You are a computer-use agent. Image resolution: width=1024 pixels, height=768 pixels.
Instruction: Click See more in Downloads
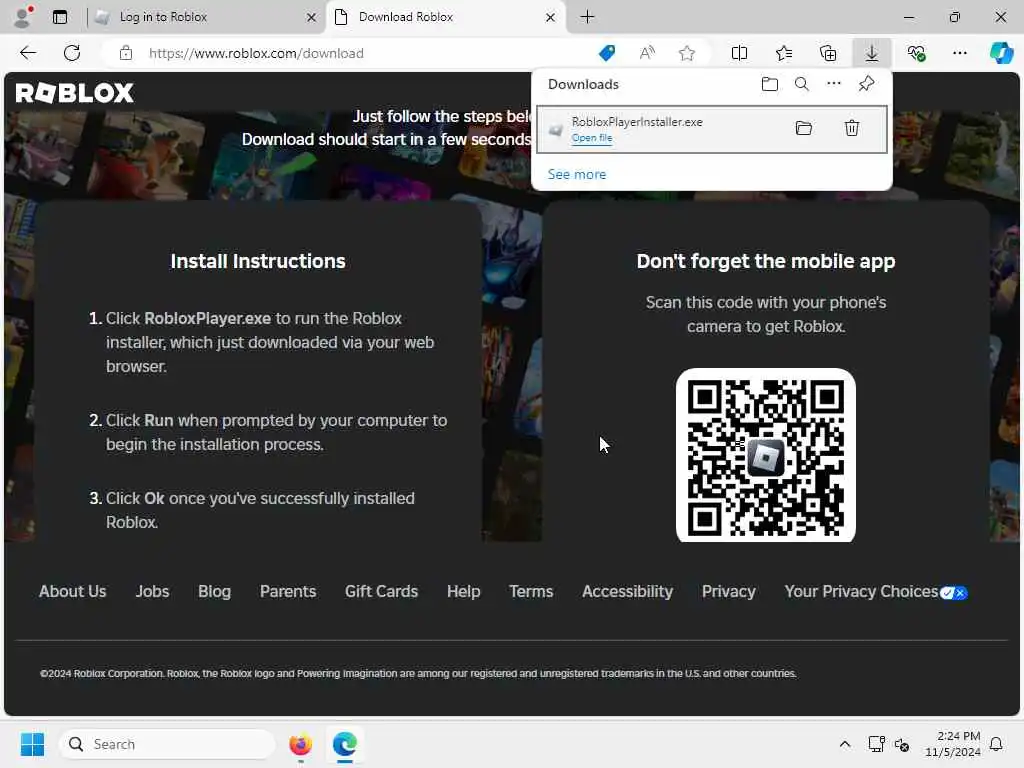click(577, 174)
